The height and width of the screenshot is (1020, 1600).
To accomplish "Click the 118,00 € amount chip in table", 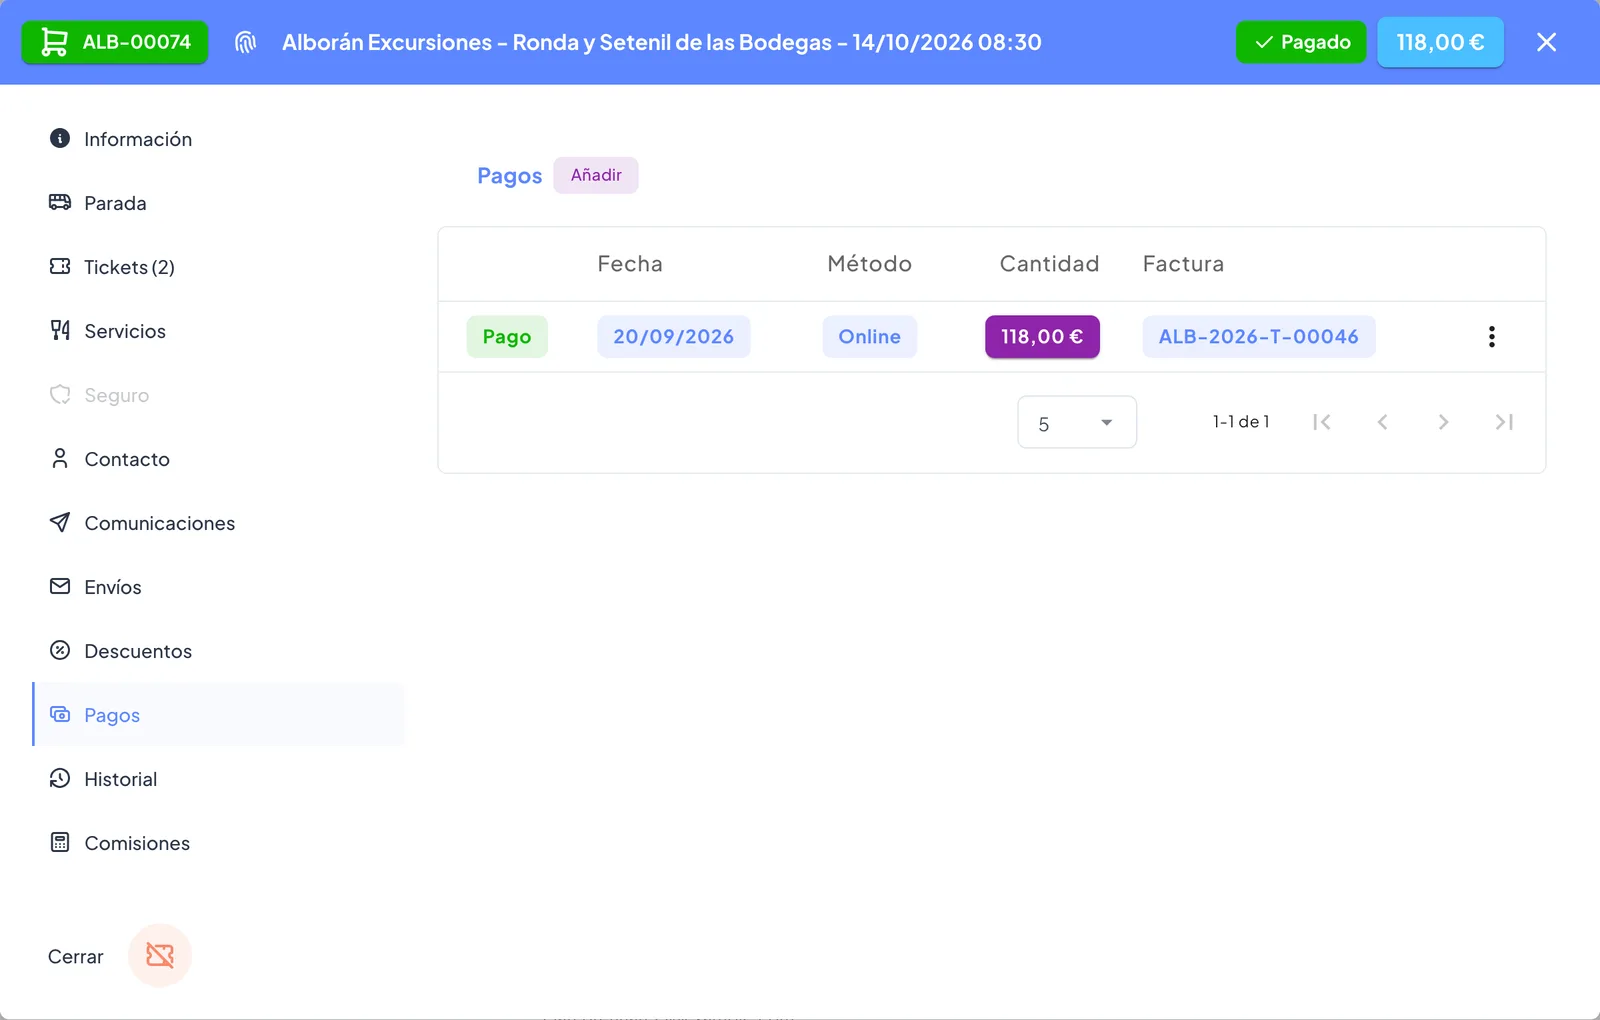I will (1042, 337).
